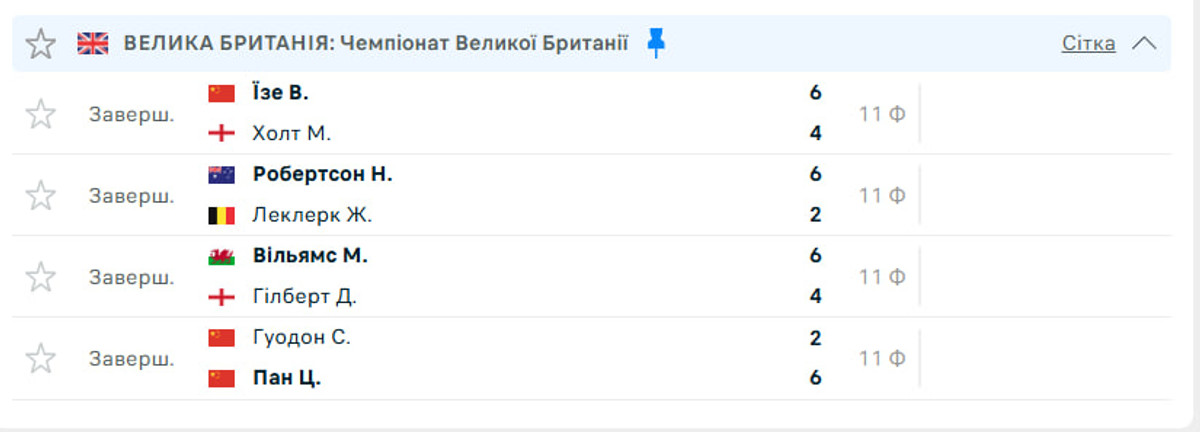Add the Вільямс М. match to favorites

40,277
